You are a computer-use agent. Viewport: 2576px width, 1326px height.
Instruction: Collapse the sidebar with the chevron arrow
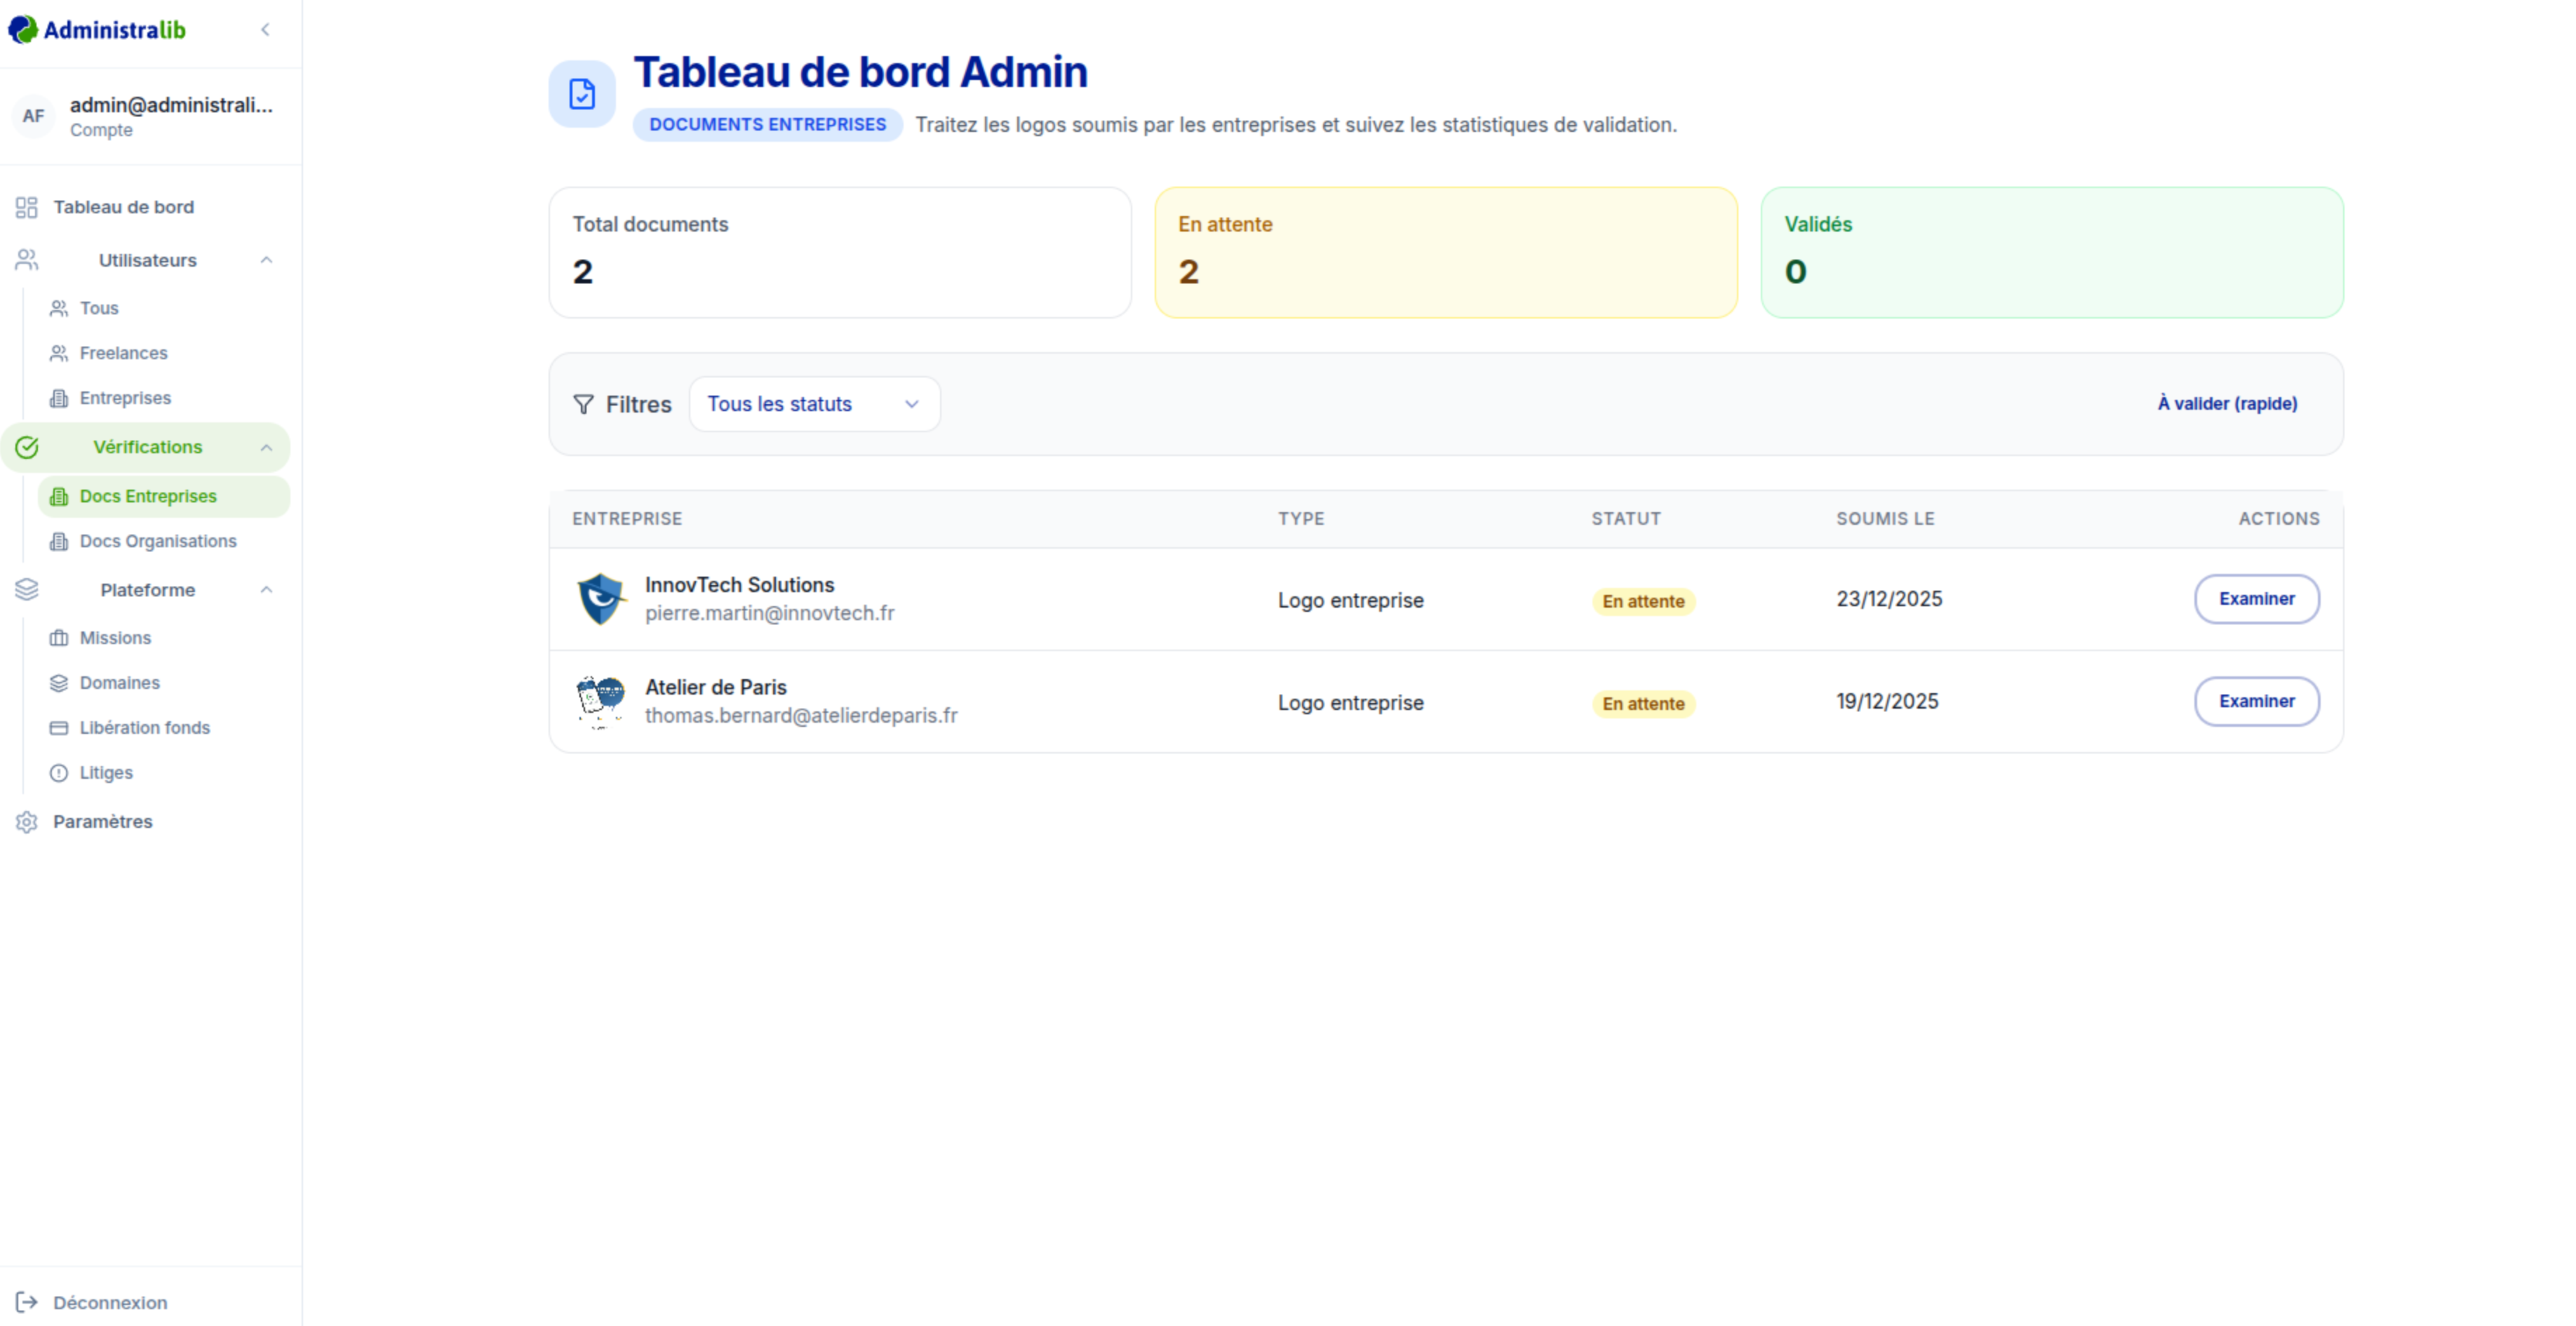point(265,30)
